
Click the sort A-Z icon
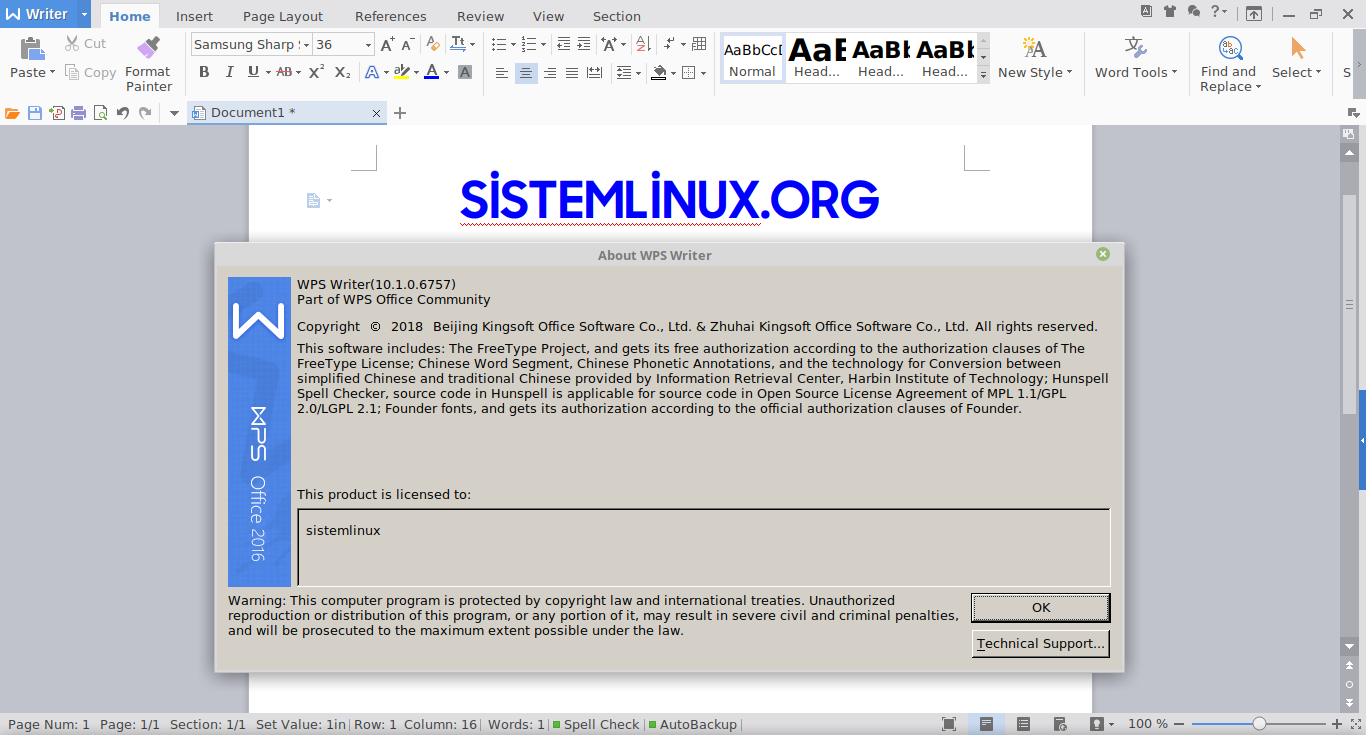(643, 44)
